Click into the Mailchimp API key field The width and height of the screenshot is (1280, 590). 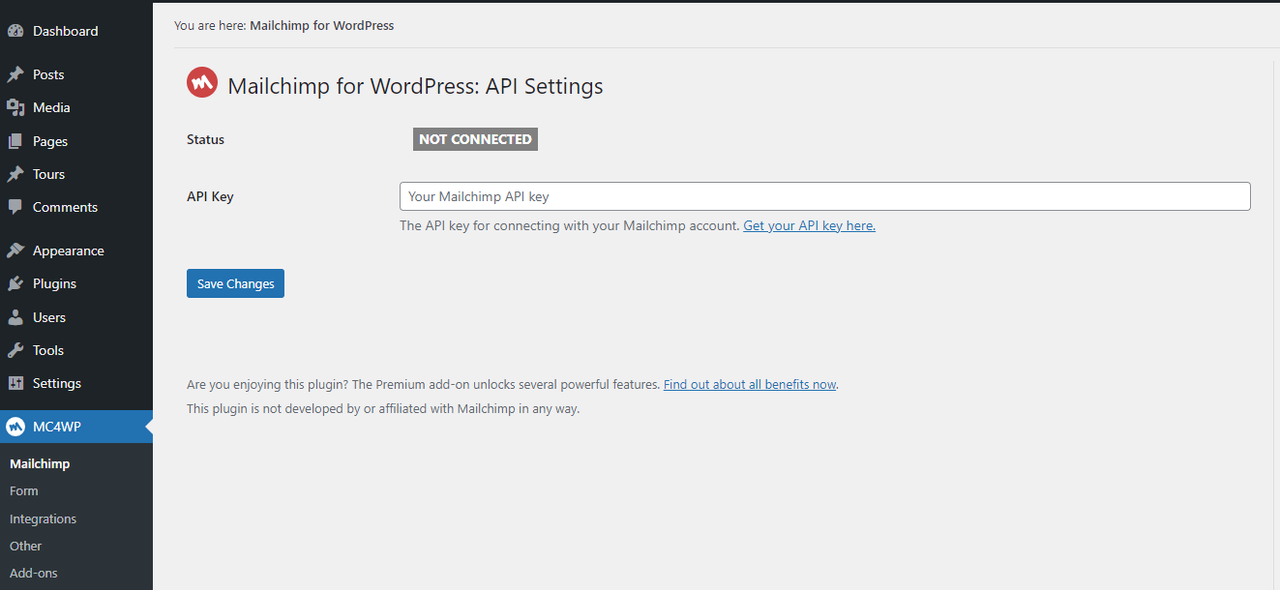825,196
